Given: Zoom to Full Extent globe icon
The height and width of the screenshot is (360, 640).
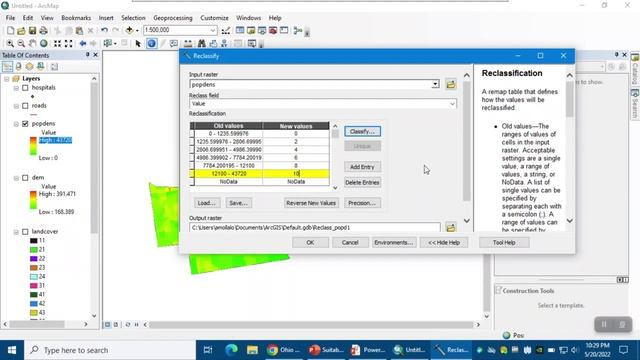Looking at the screenshot, I should tap(43, 43).
